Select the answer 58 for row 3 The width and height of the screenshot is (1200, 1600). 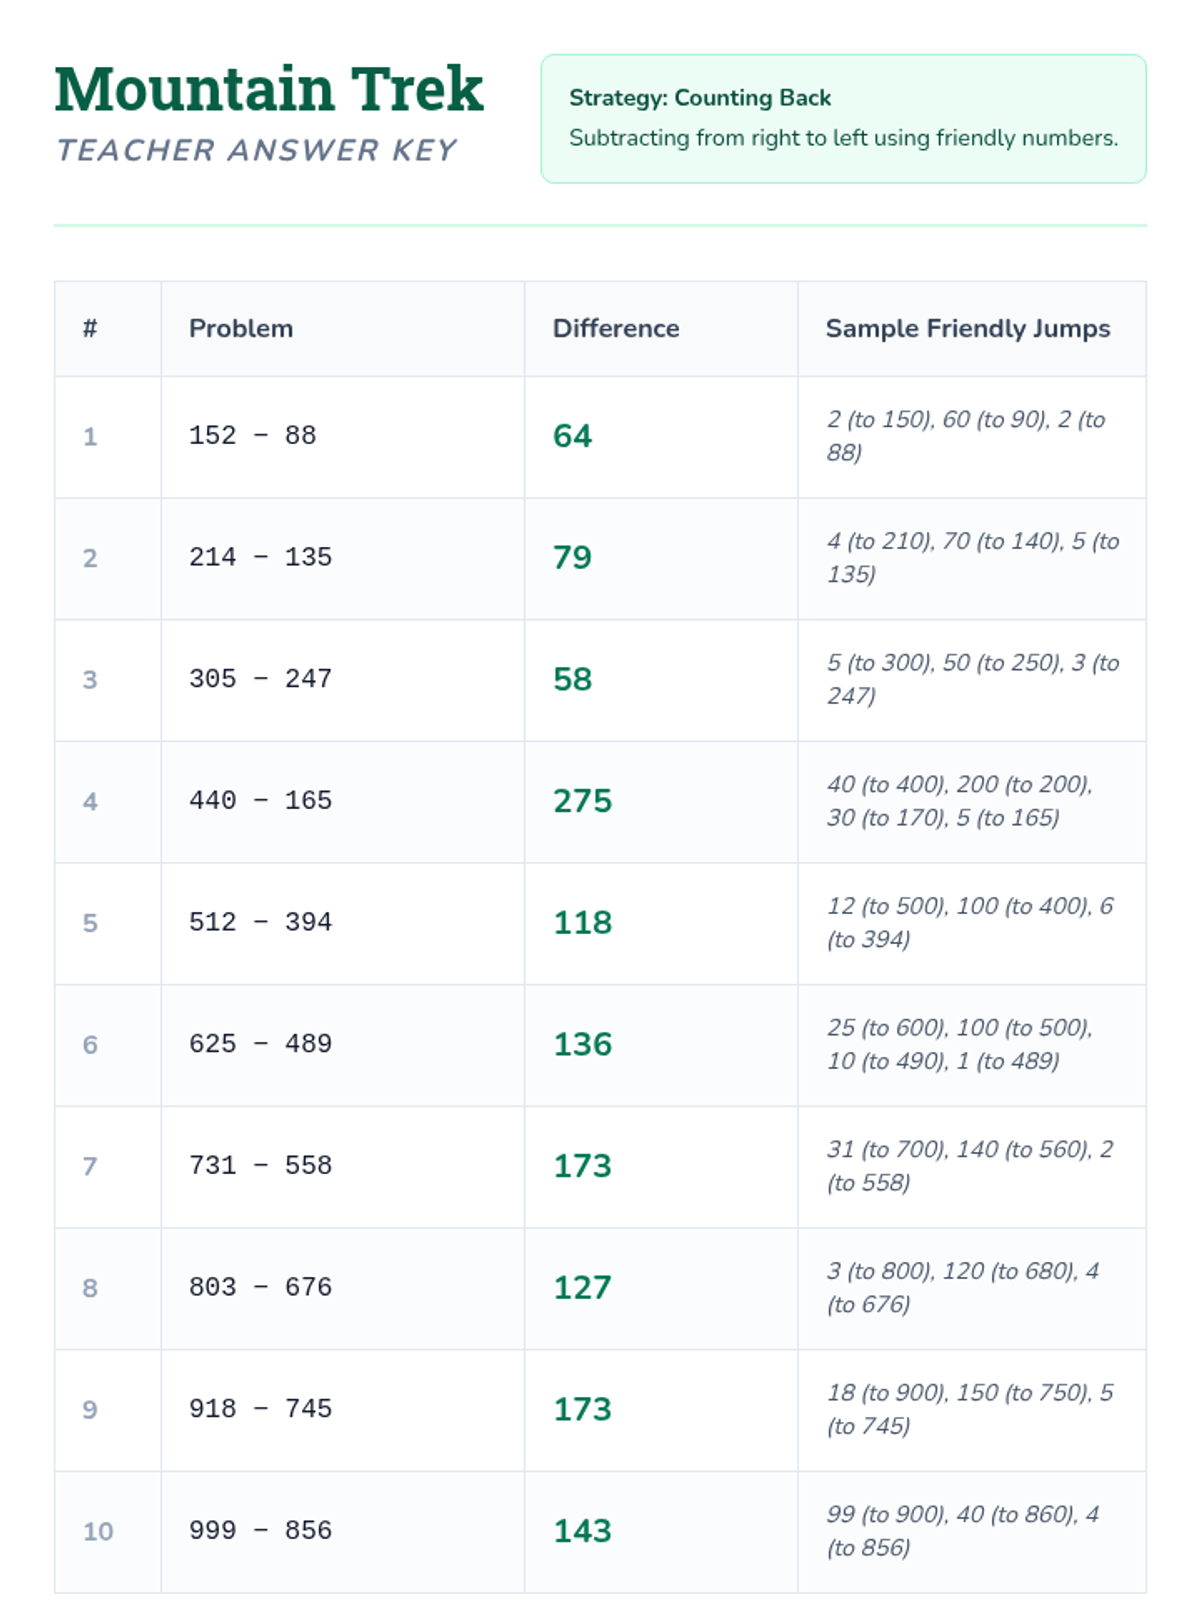click(x=573, y=679)
